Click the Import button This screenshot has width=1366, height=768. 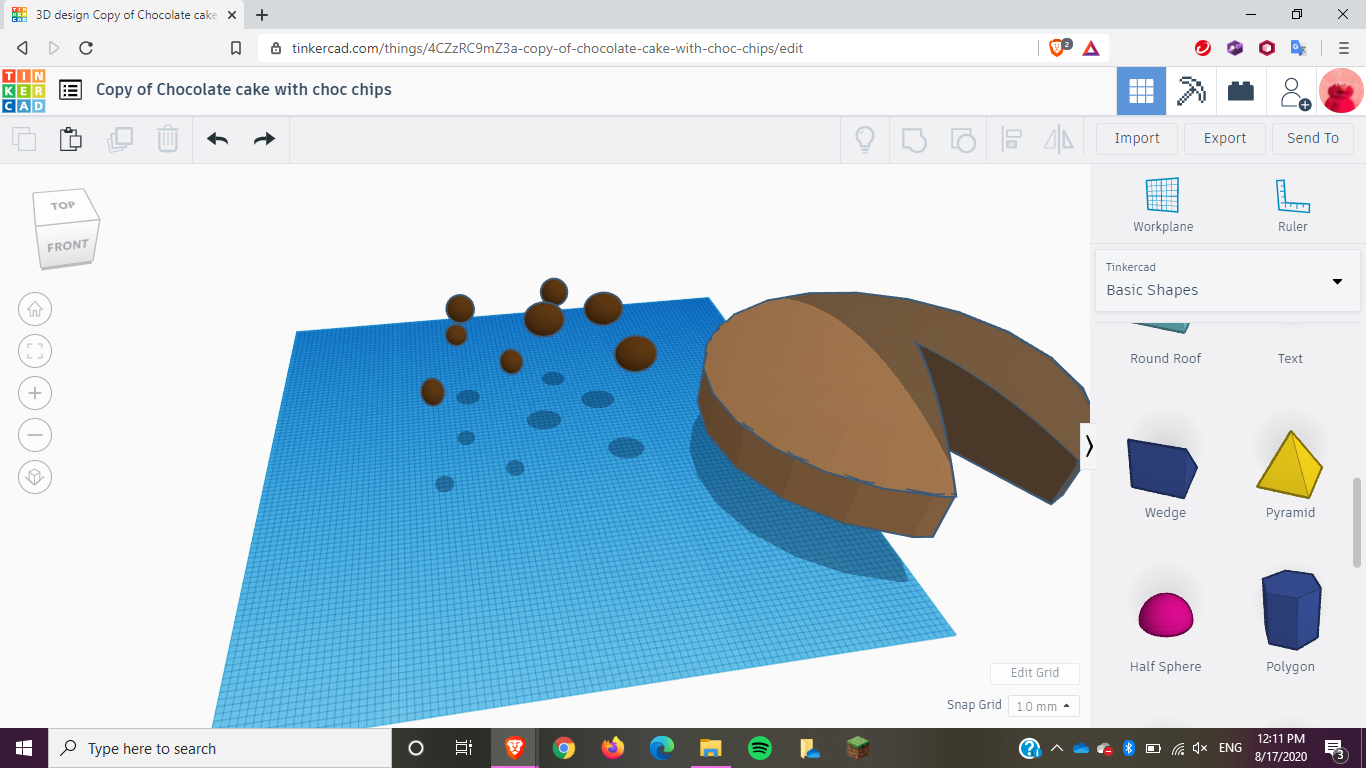1137,139
